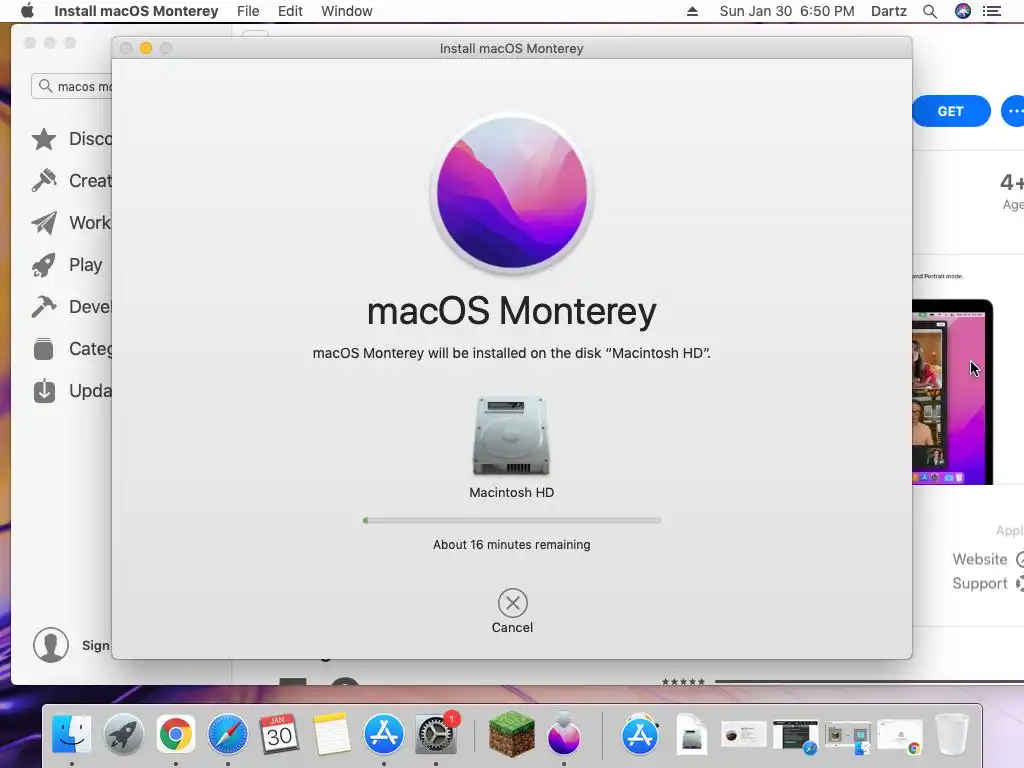Open the Apple menu

tap(27, 11)
